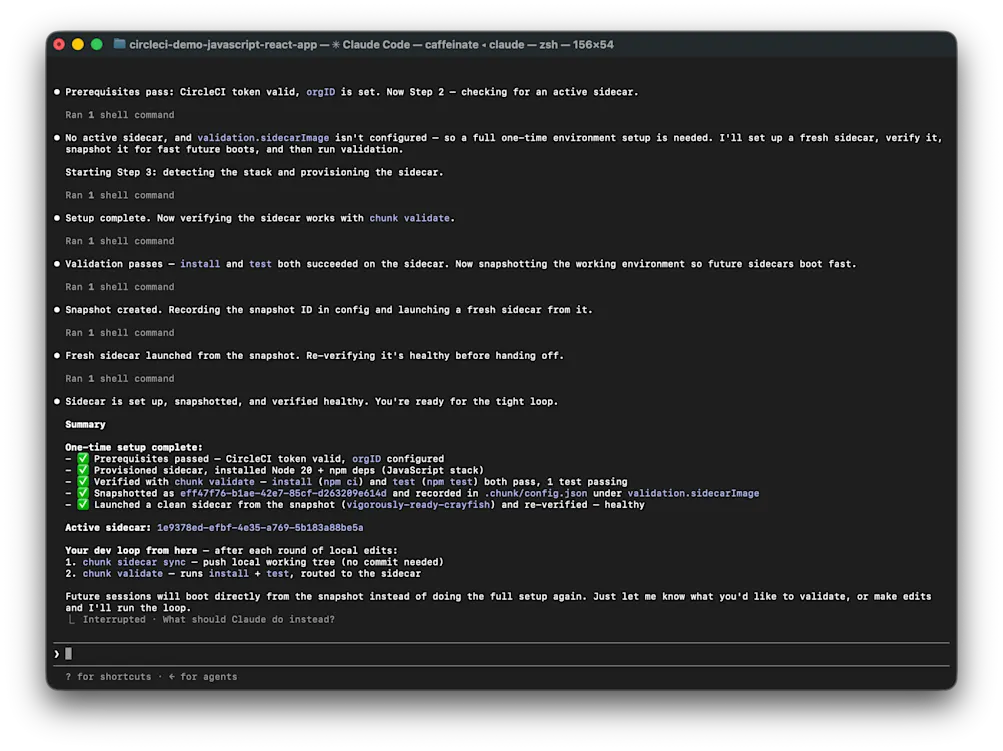1003x751 pixels.
Task: Click the green checkmark beside Launched a clean sidecar
Action: tap(83, 505)
